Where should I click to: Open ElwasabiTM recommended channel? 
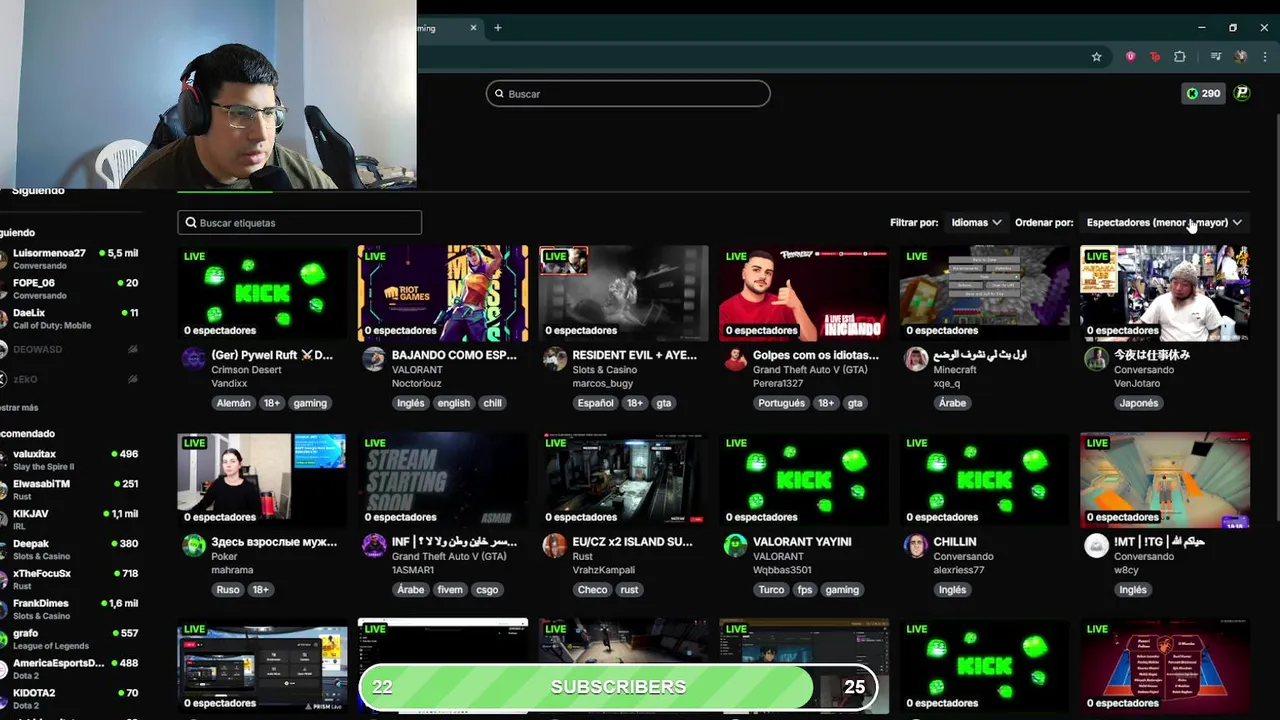(x=70, y=490)
